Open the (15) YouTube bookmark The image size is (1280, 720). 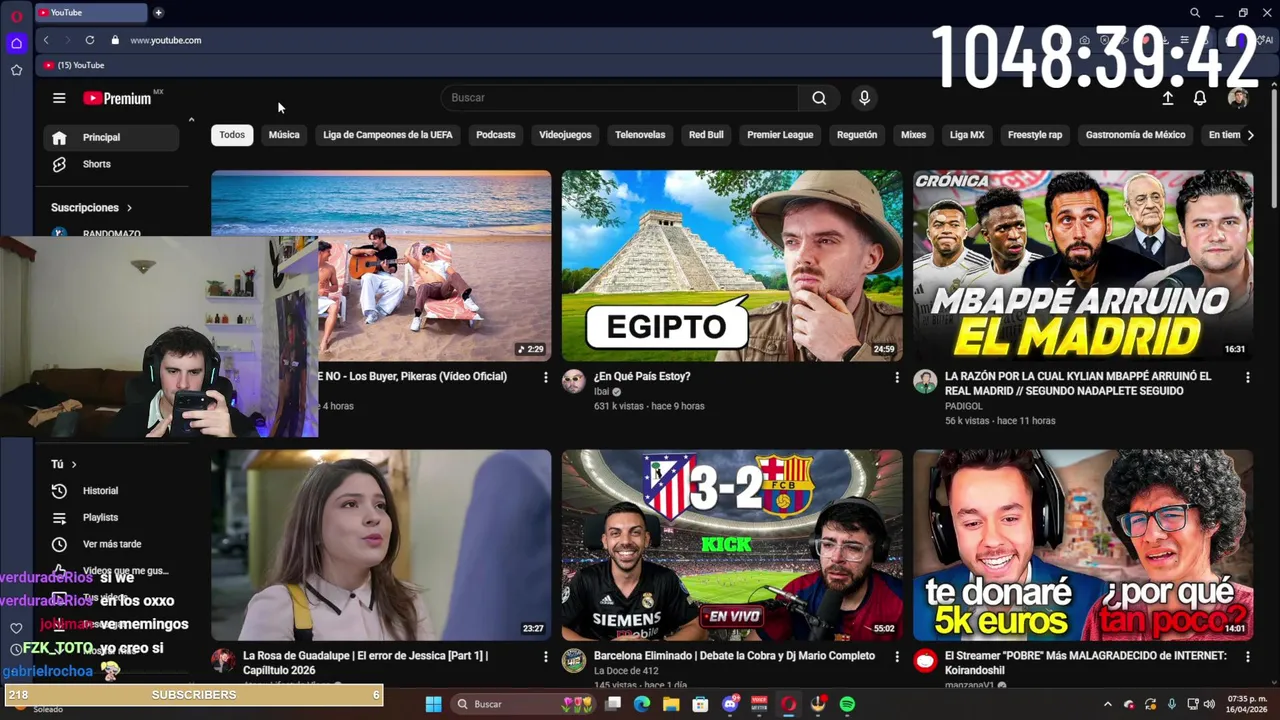[x=74, y=65]
